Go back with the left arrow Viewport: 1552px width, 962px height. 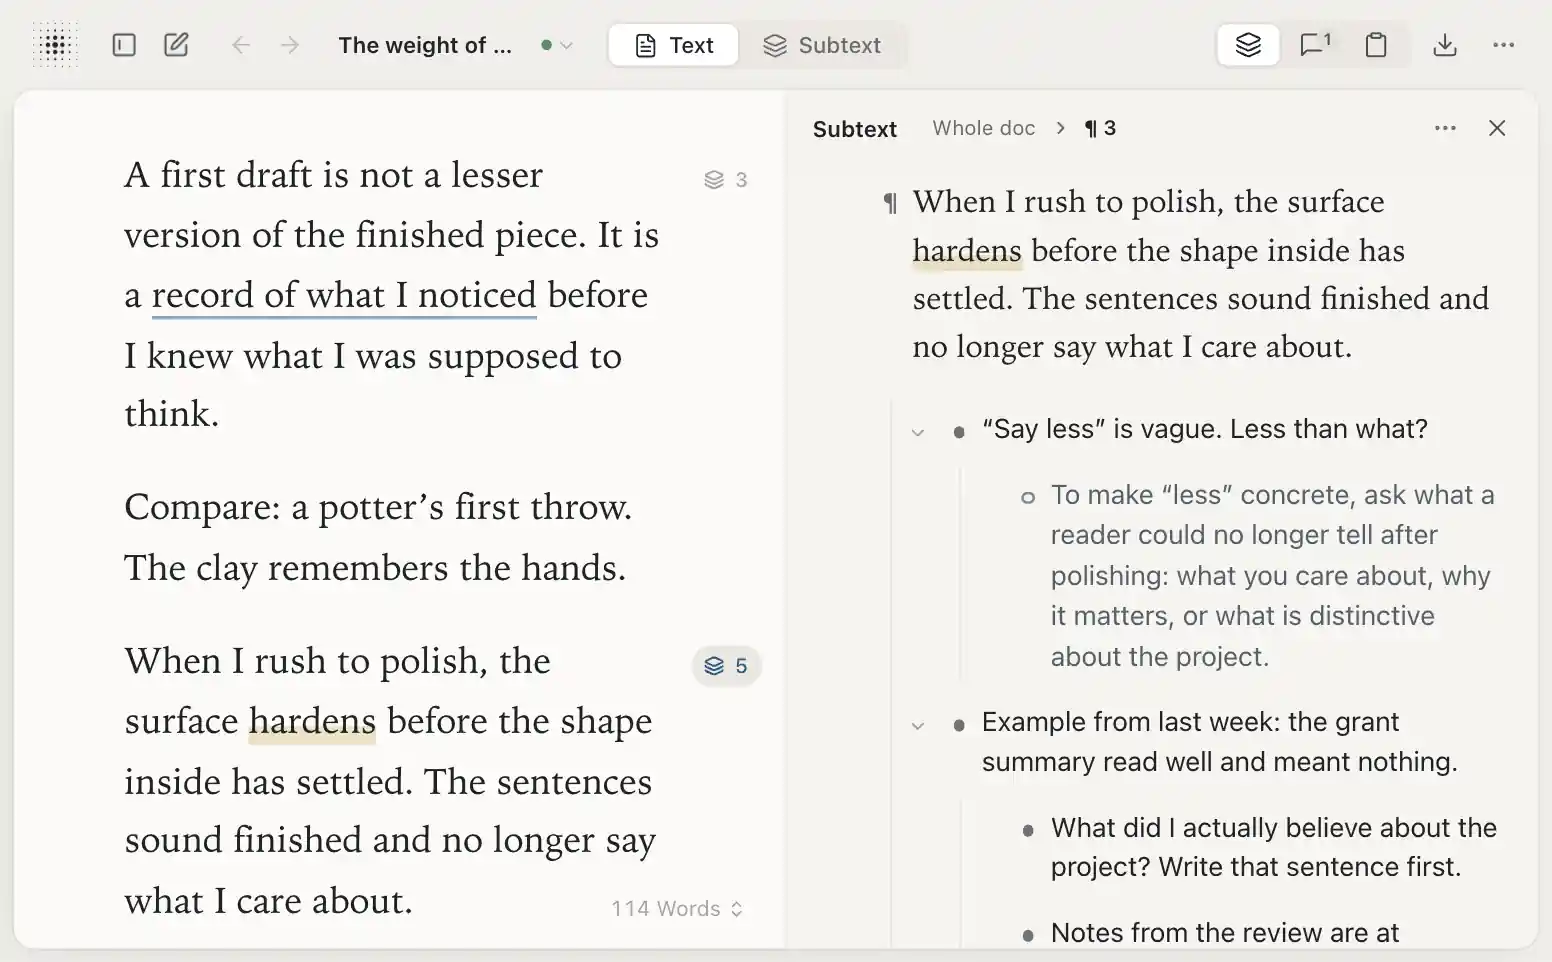pos(241,45)
